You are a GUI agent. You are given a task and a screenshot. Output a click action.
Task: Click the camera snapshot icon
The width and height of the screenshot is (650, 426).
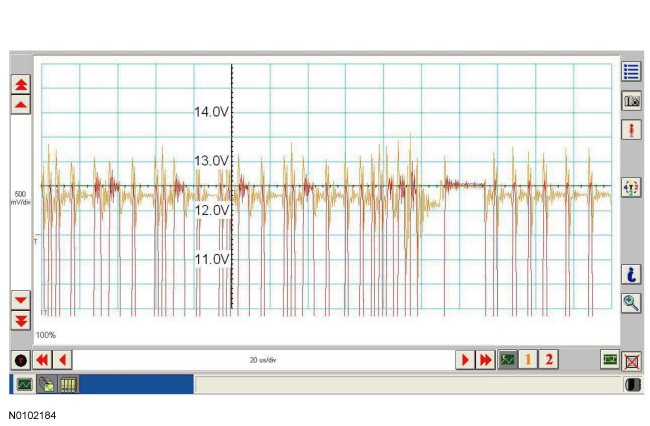tap(631, 101)
